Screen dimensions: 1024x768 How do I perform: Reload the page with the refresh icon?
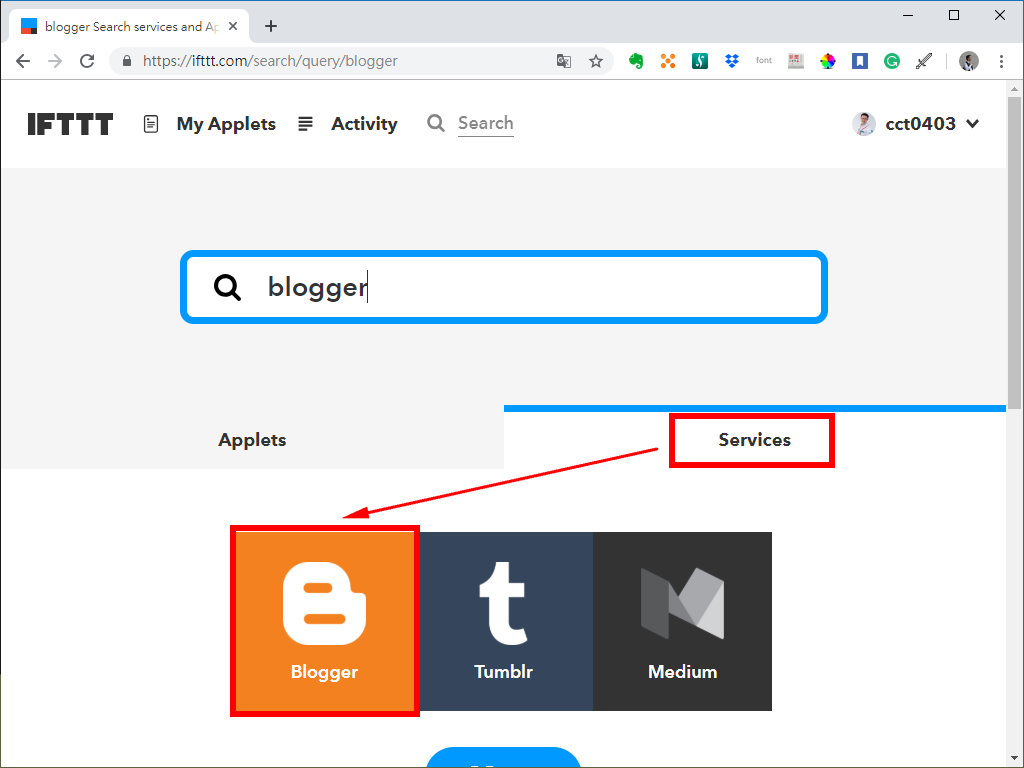[x=87, y=61]
